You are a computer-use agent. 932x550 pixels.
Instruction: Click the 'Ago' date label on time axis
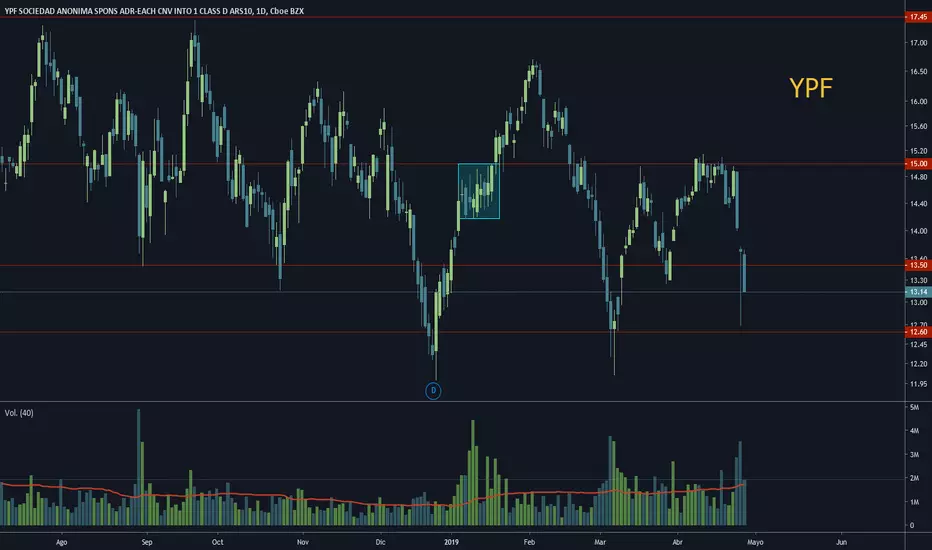pos(61,542)
